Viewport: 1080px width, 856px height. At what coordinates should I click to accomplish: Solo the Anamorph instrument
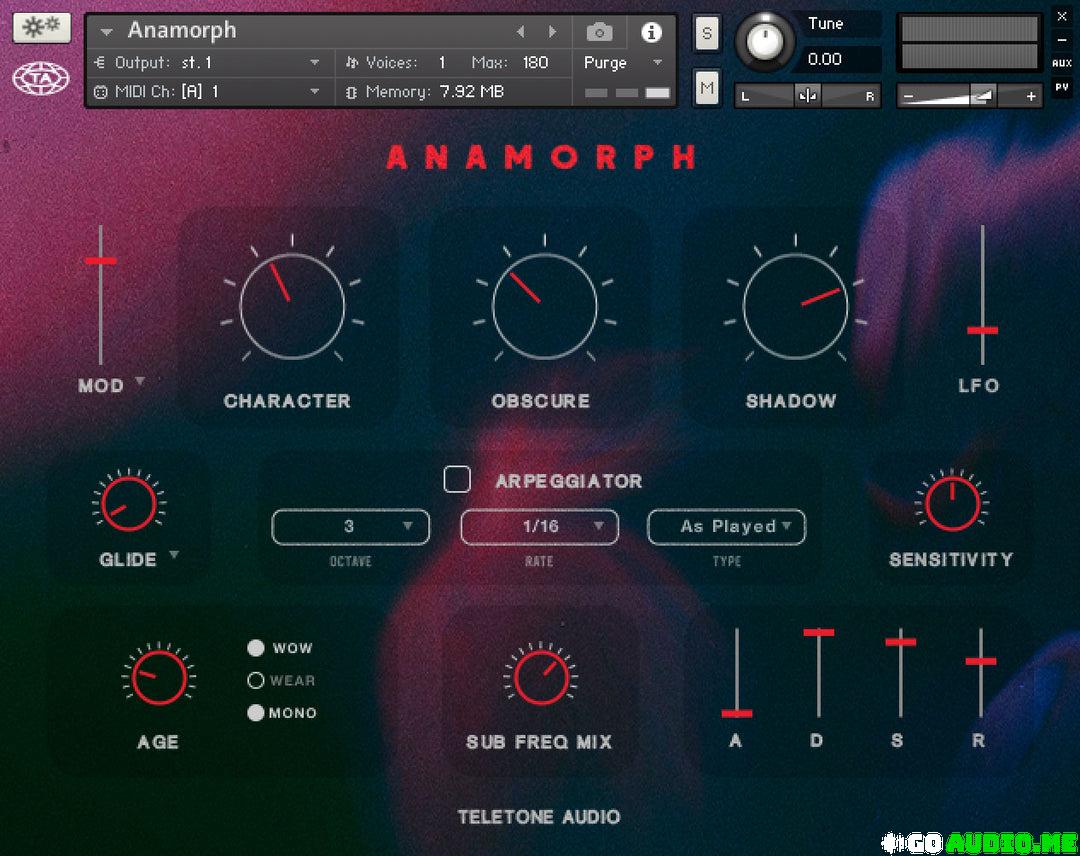coord(707,32)
